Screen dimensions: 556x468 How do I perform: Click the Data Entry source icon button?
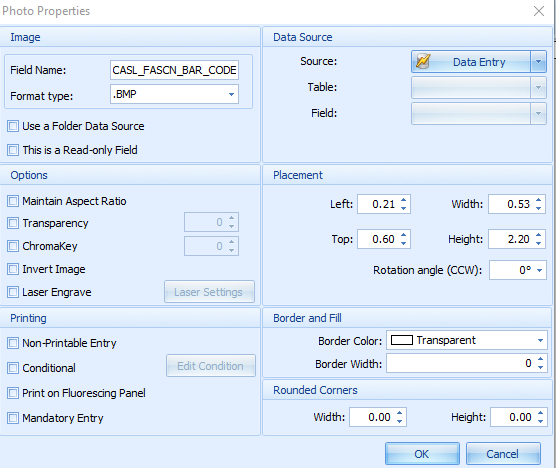coord(471,62)
